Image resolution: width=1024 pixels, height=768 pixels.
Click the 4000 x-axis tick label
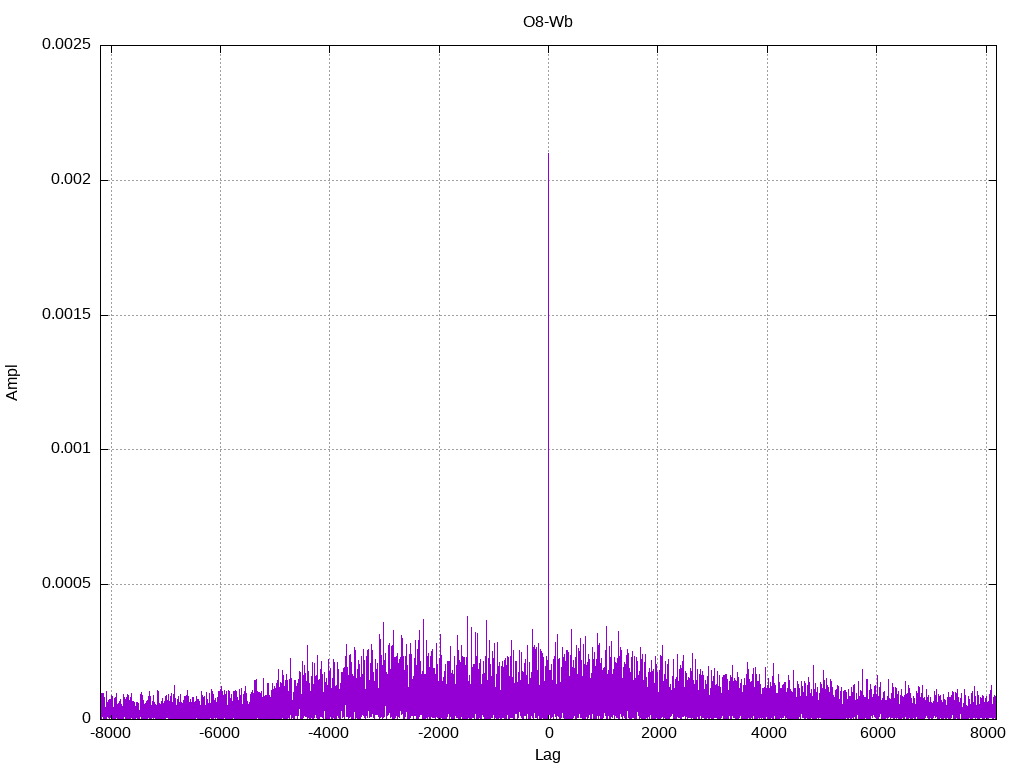[x=767, y=734]
